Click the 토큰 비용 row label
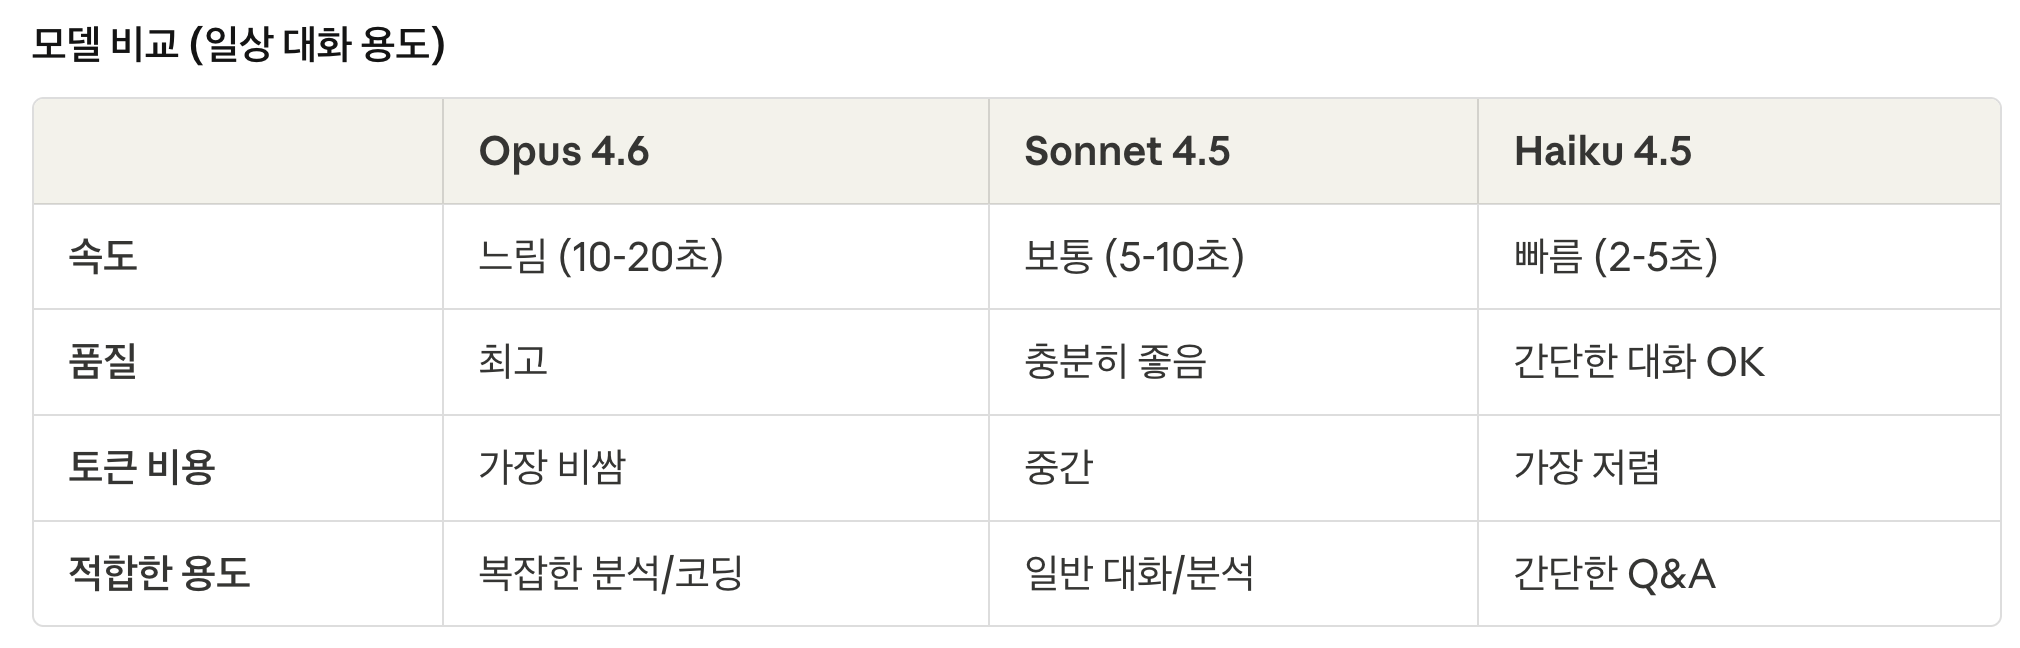2020x648 pixels. 141,467
